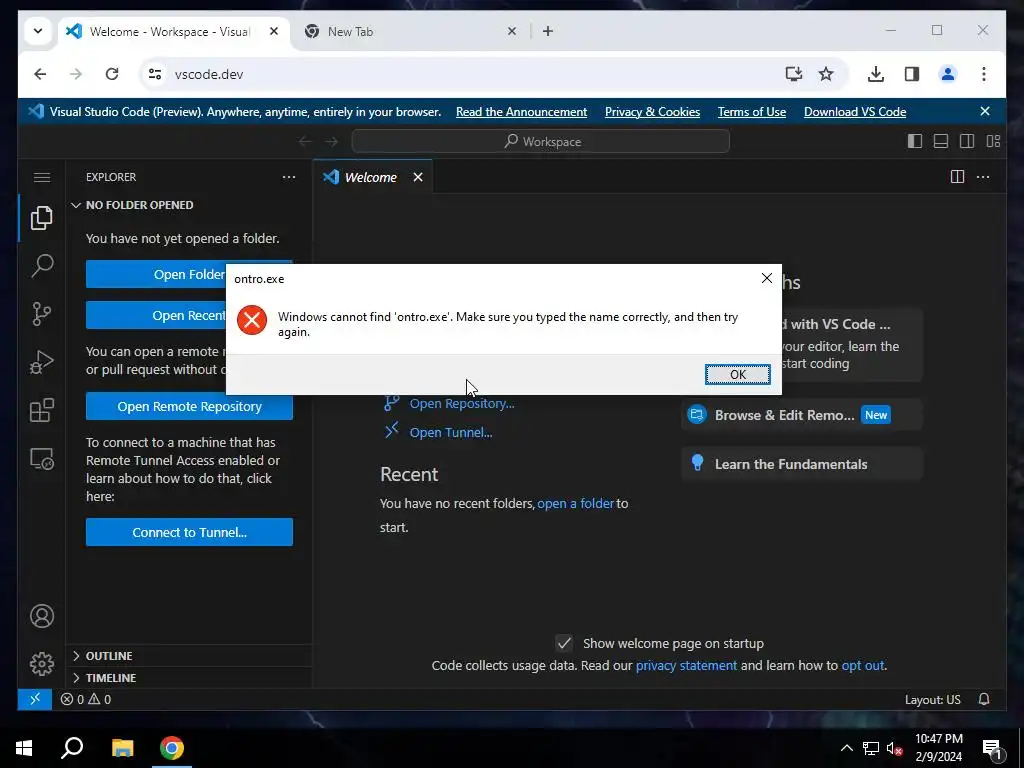The height and width of the screenshot is (768, 1024).
Task: Close the Welcome editor tab
Action: coord(418,177)
